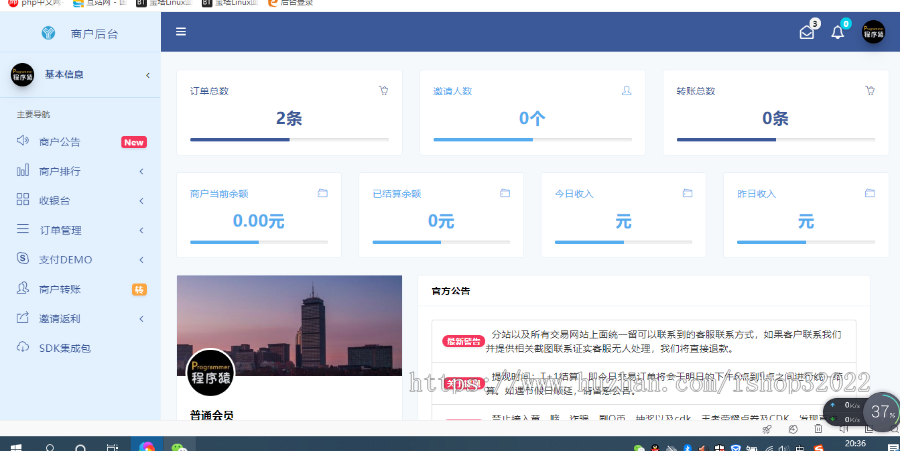Open the 邀请返利 menu item

point(80,318)
